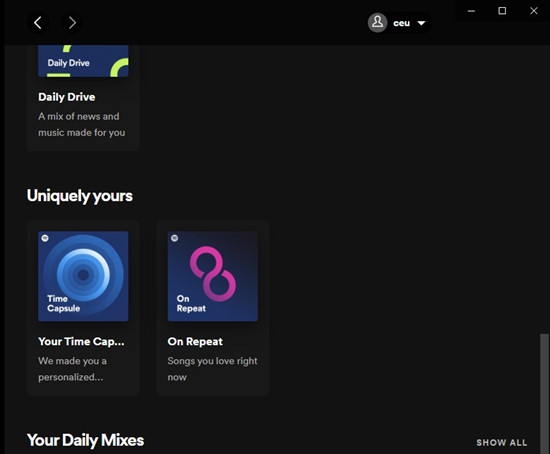Minimize the Spotify window
Viewport: 550px width, 454px height.
pyautogui.click(x=471, y=11)
